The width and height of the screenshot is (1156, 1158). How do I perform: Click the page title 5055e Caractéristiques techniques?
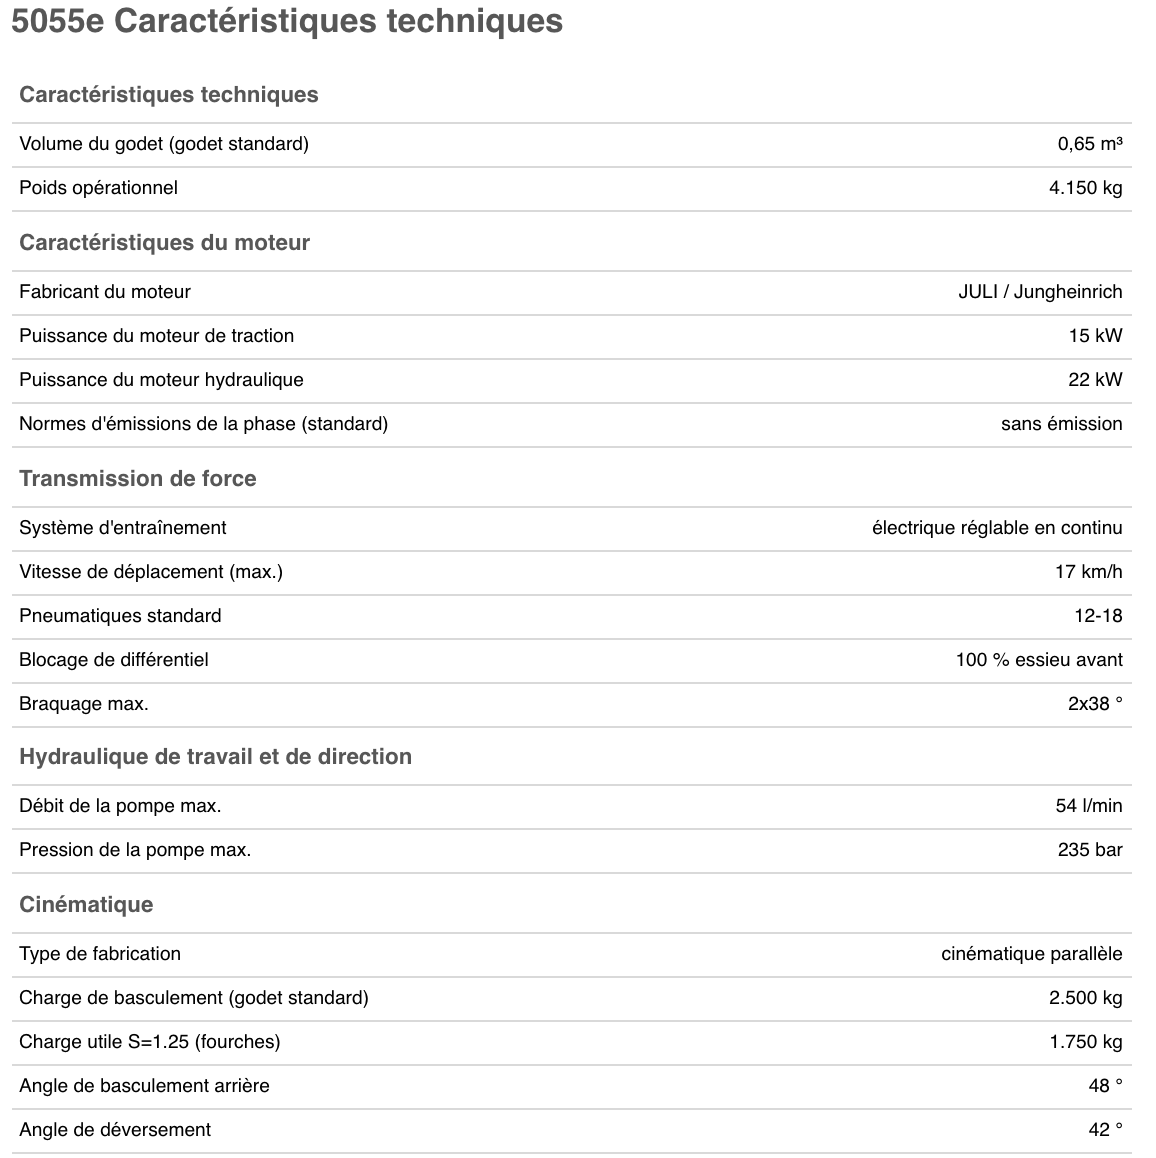coord(287,21)
